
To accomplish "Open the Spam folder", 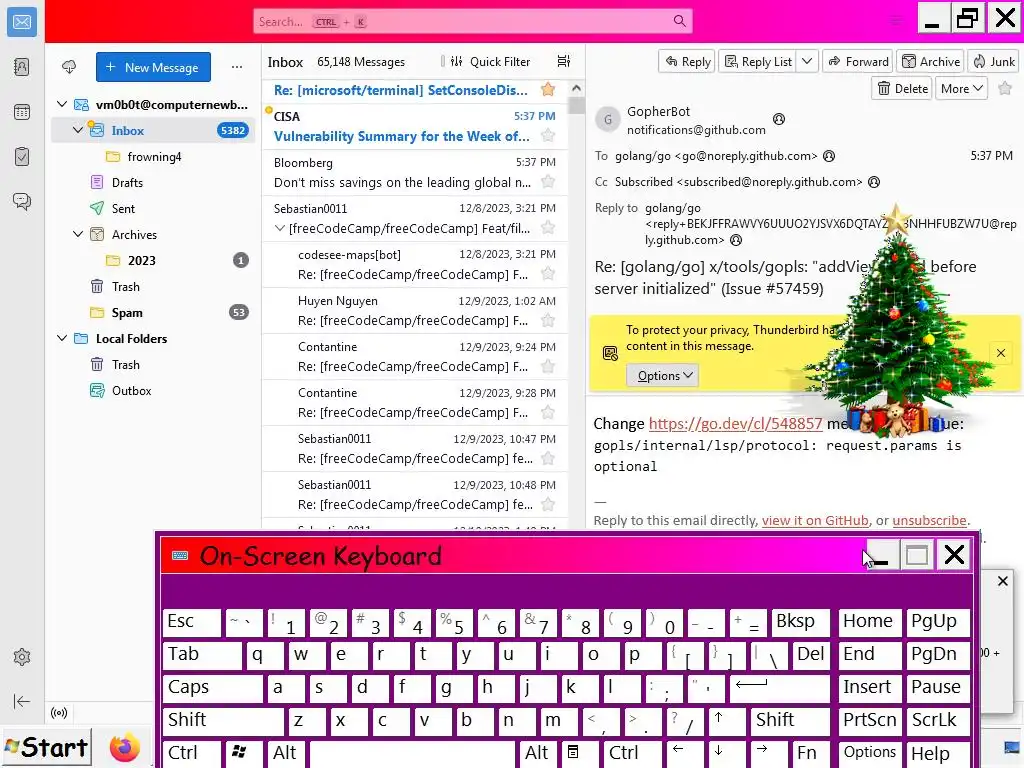I will (x=127, y=312).
